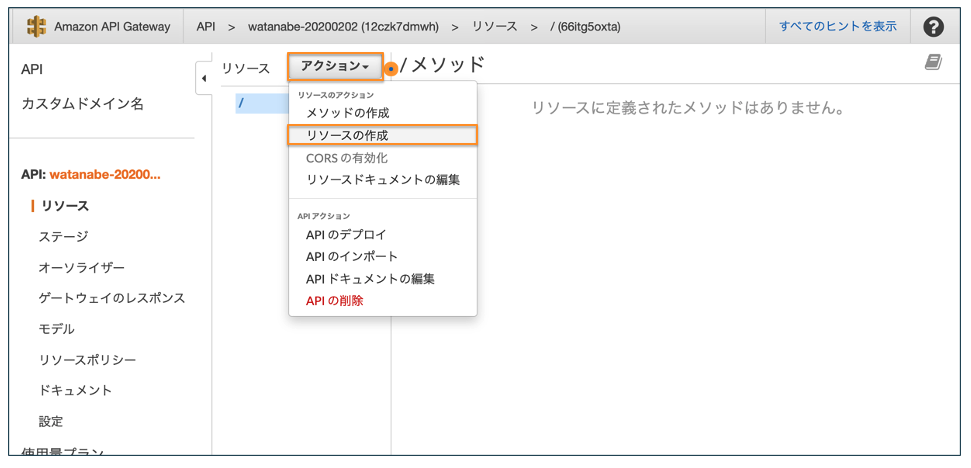
Task: Click すべてのヒントを表示 link
Action: point(838,27)
